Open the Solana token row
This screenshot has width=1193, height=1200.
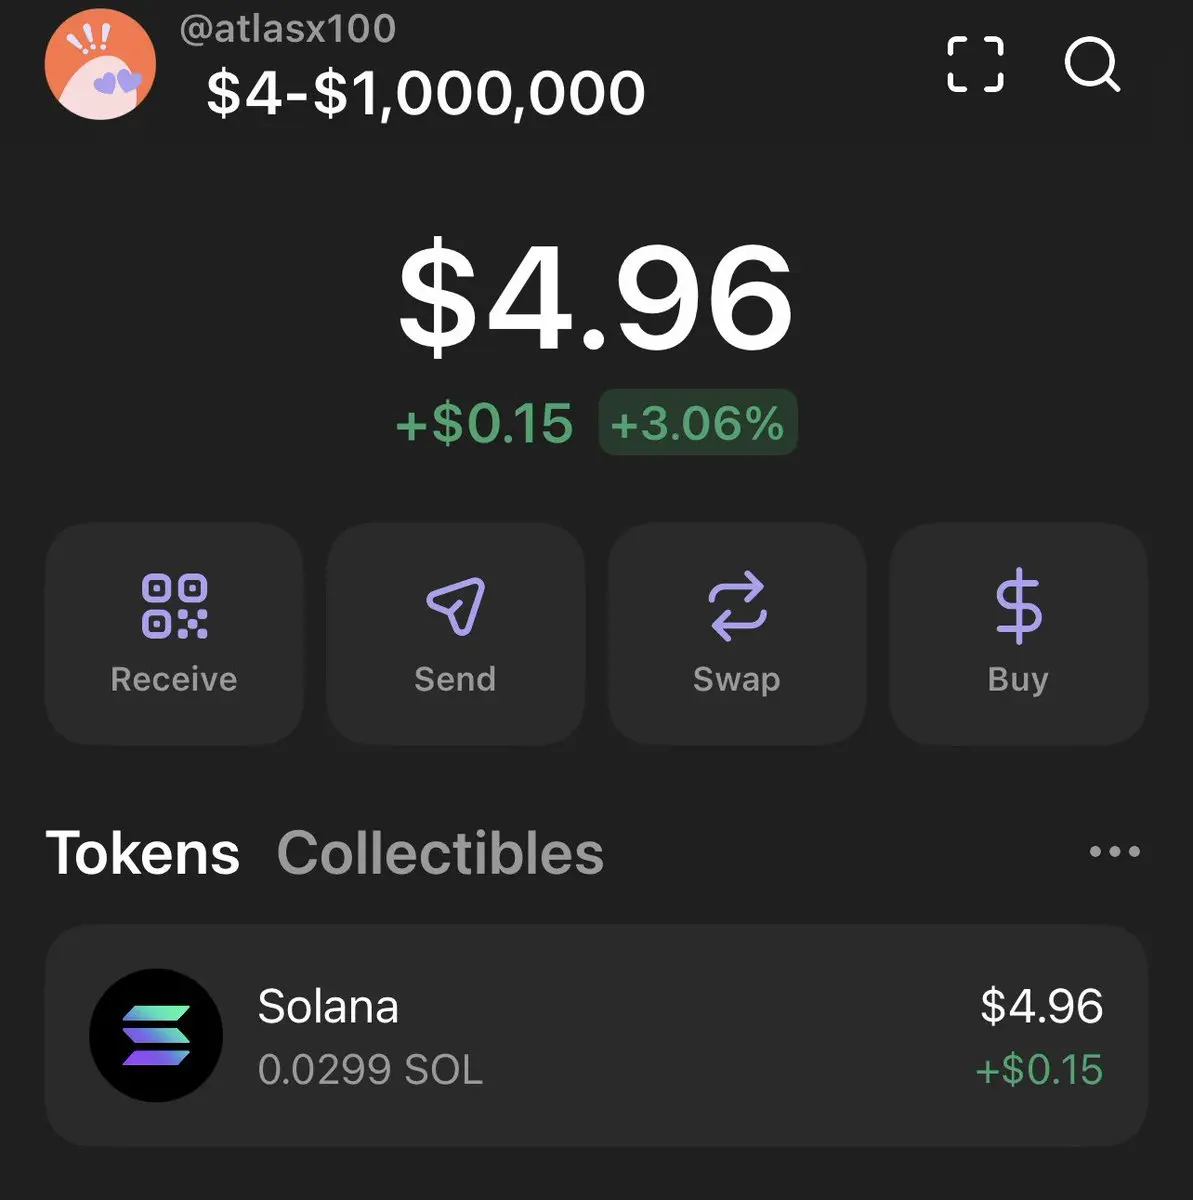(596, 1036)
